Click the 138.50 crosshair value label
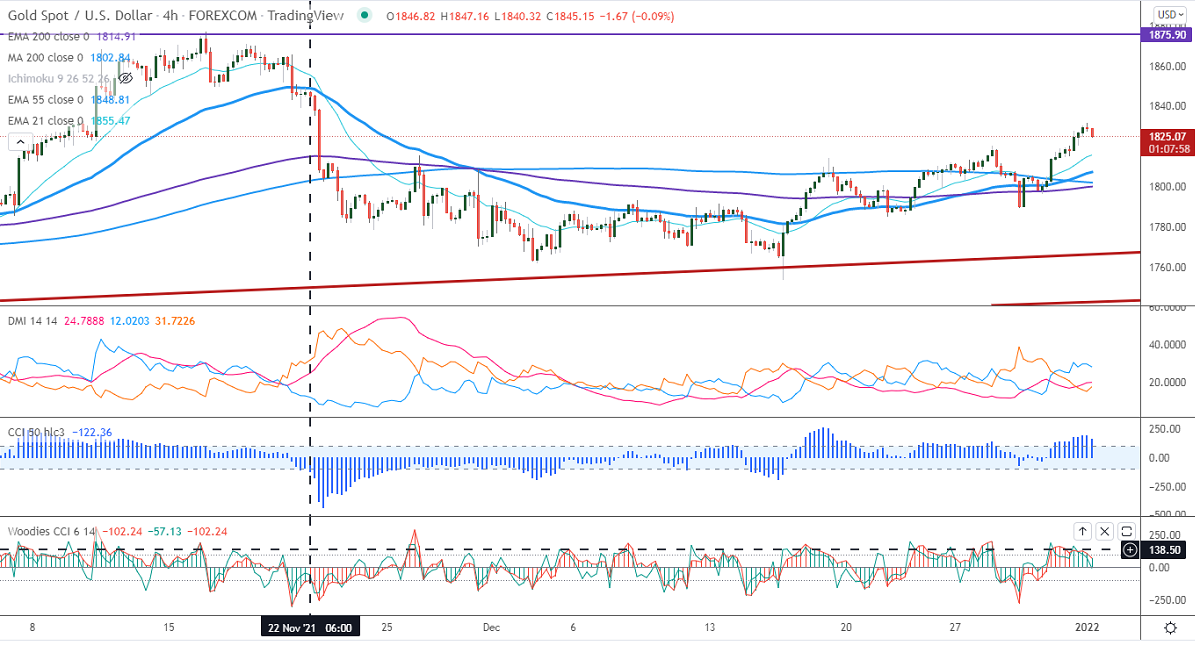The image size is (1195, 645). click(x=1165, y=550)
